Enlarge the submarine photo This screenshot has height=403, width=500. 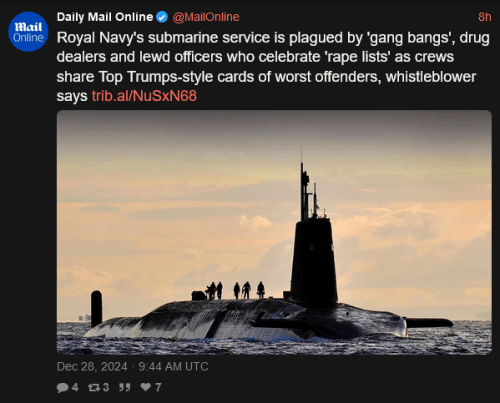tap(274, 232)
